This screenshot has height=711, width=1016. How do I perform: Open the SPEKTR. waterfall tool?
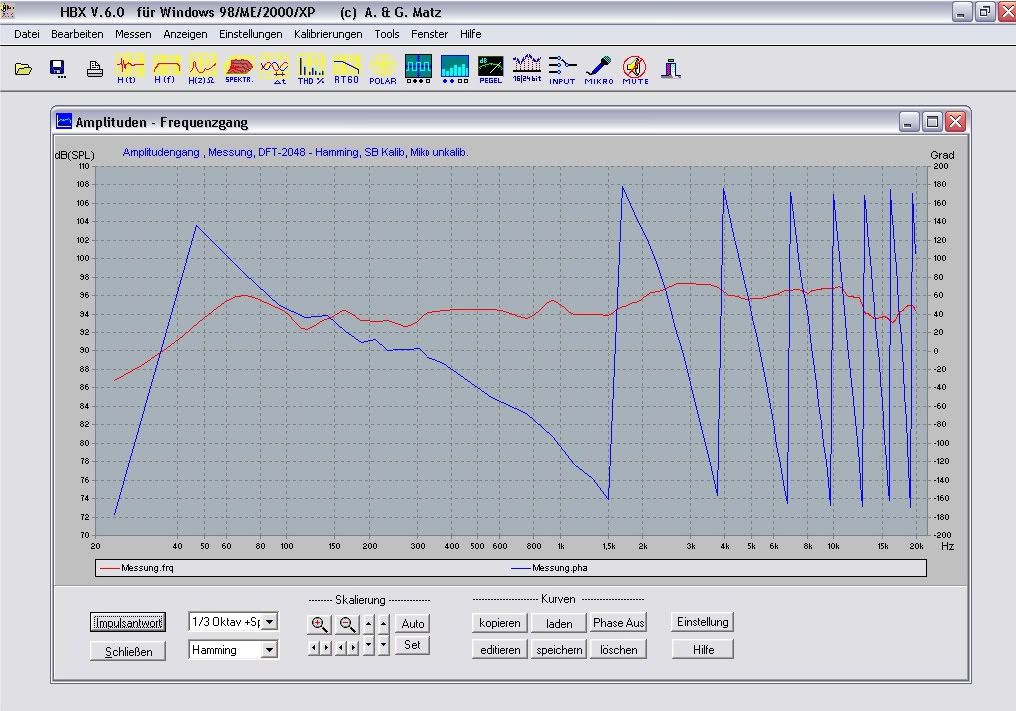238,69
